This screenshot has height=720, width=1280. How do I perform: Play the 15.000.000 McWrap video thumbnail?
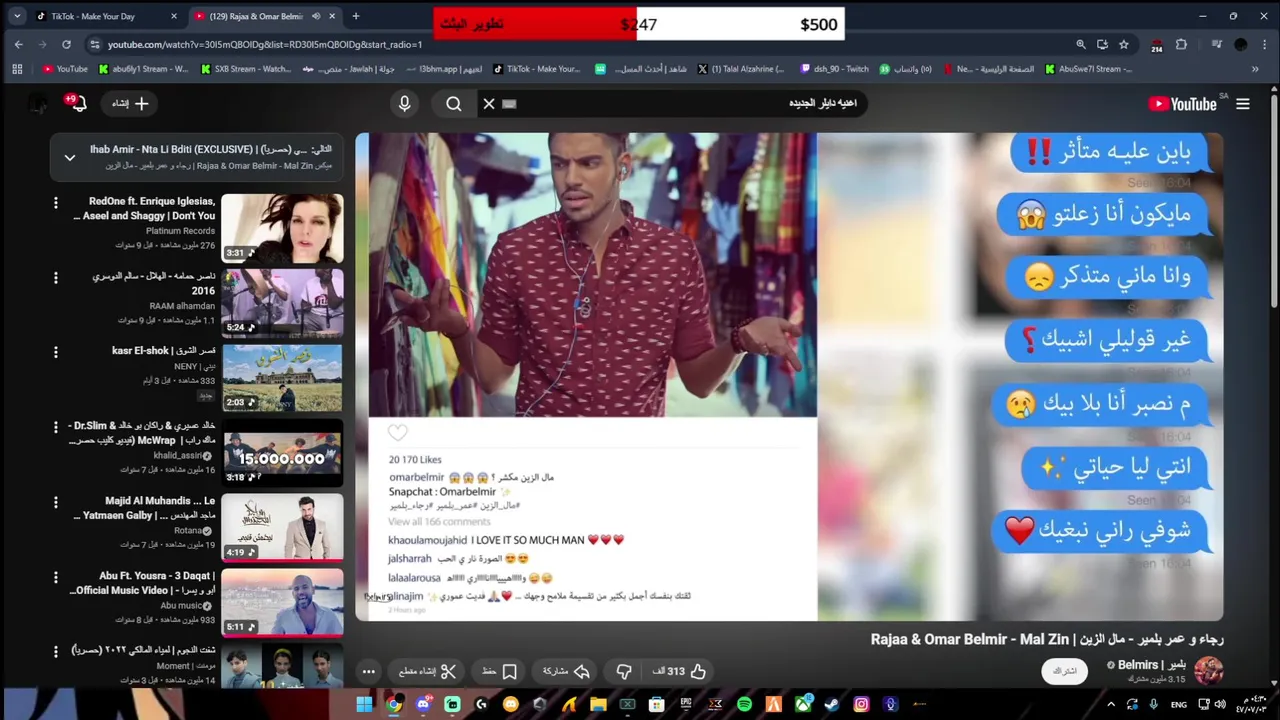[x=282, y=453]
